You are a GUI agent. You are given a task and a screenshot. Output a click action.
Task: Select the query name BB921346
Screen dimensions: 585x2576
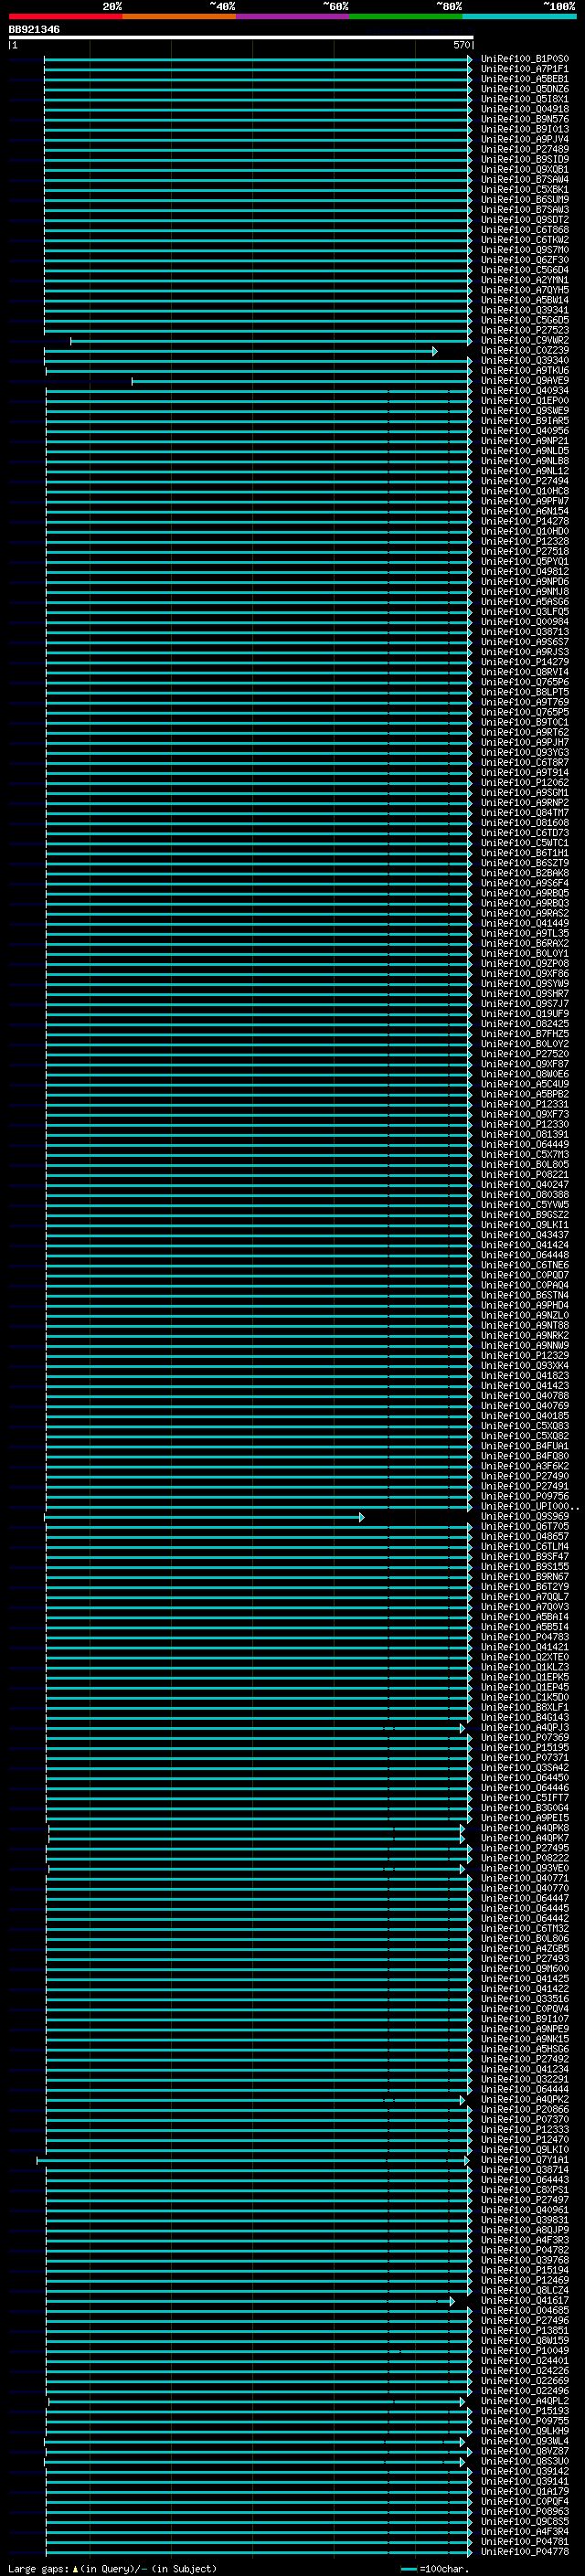pyautogui.click(x=34, y=29)
